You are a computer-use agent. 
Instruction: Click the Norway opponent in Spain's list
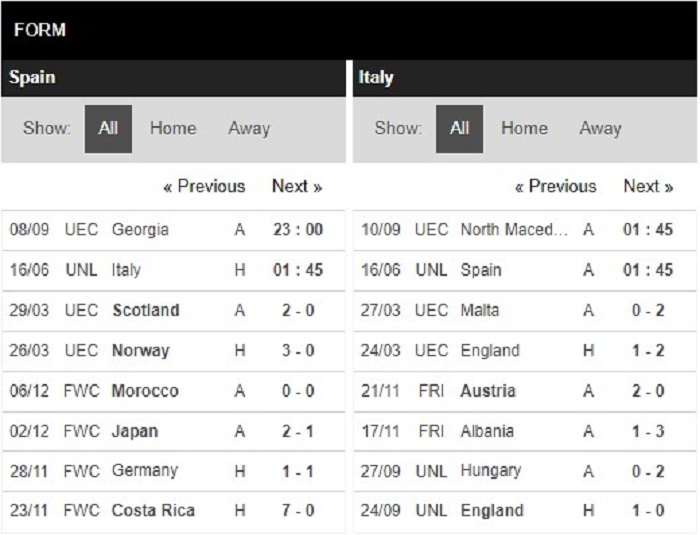pos(141,351)
